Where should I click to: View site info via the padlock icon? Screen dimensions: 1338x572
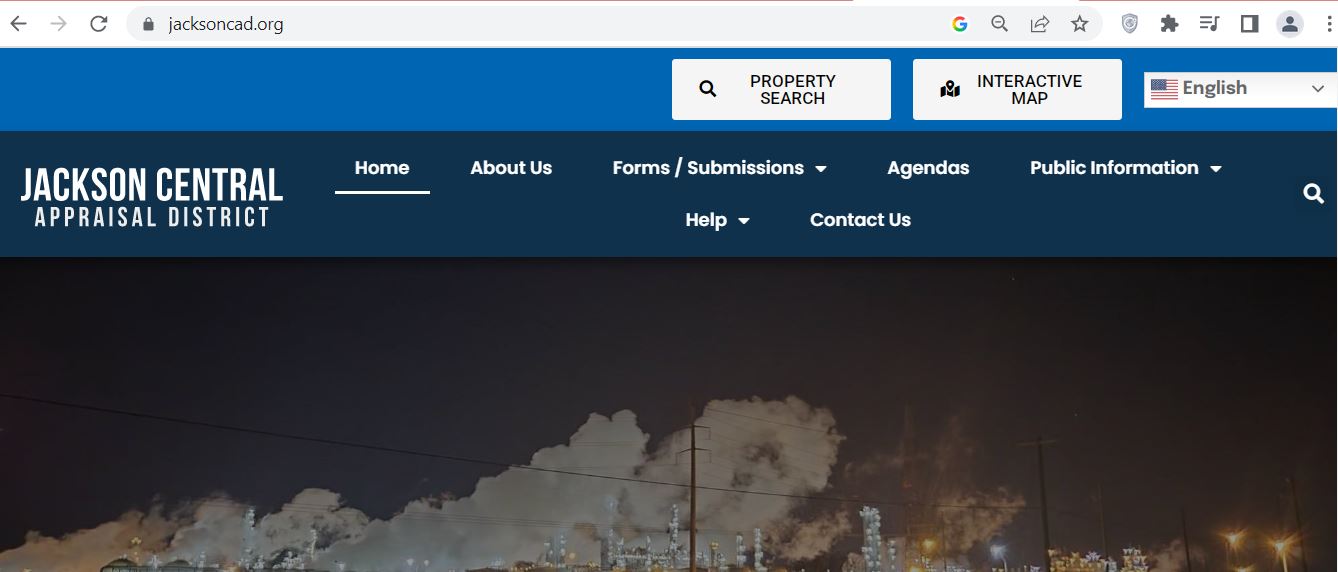(149, 24)
